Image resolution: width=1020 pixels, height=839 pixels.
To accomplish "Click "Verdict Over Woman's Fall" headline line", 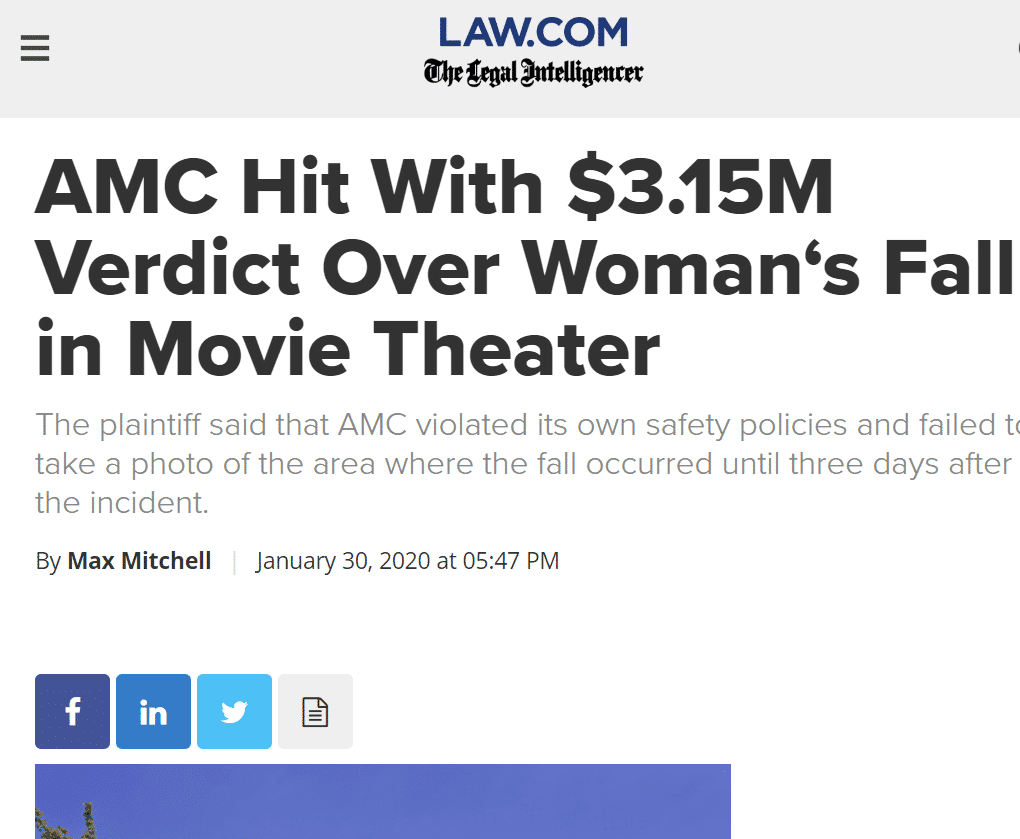I will [524, 267].
